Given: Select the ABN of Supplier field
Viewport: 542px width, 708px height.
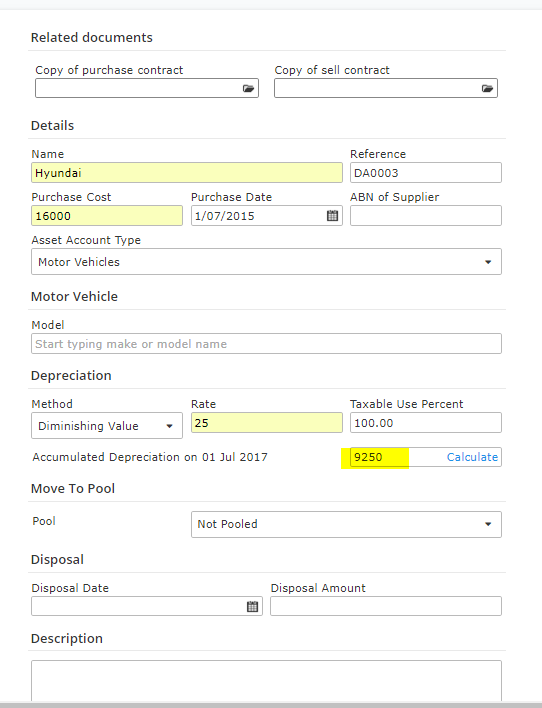Looking at the screenshot, I should coord(426,216).
